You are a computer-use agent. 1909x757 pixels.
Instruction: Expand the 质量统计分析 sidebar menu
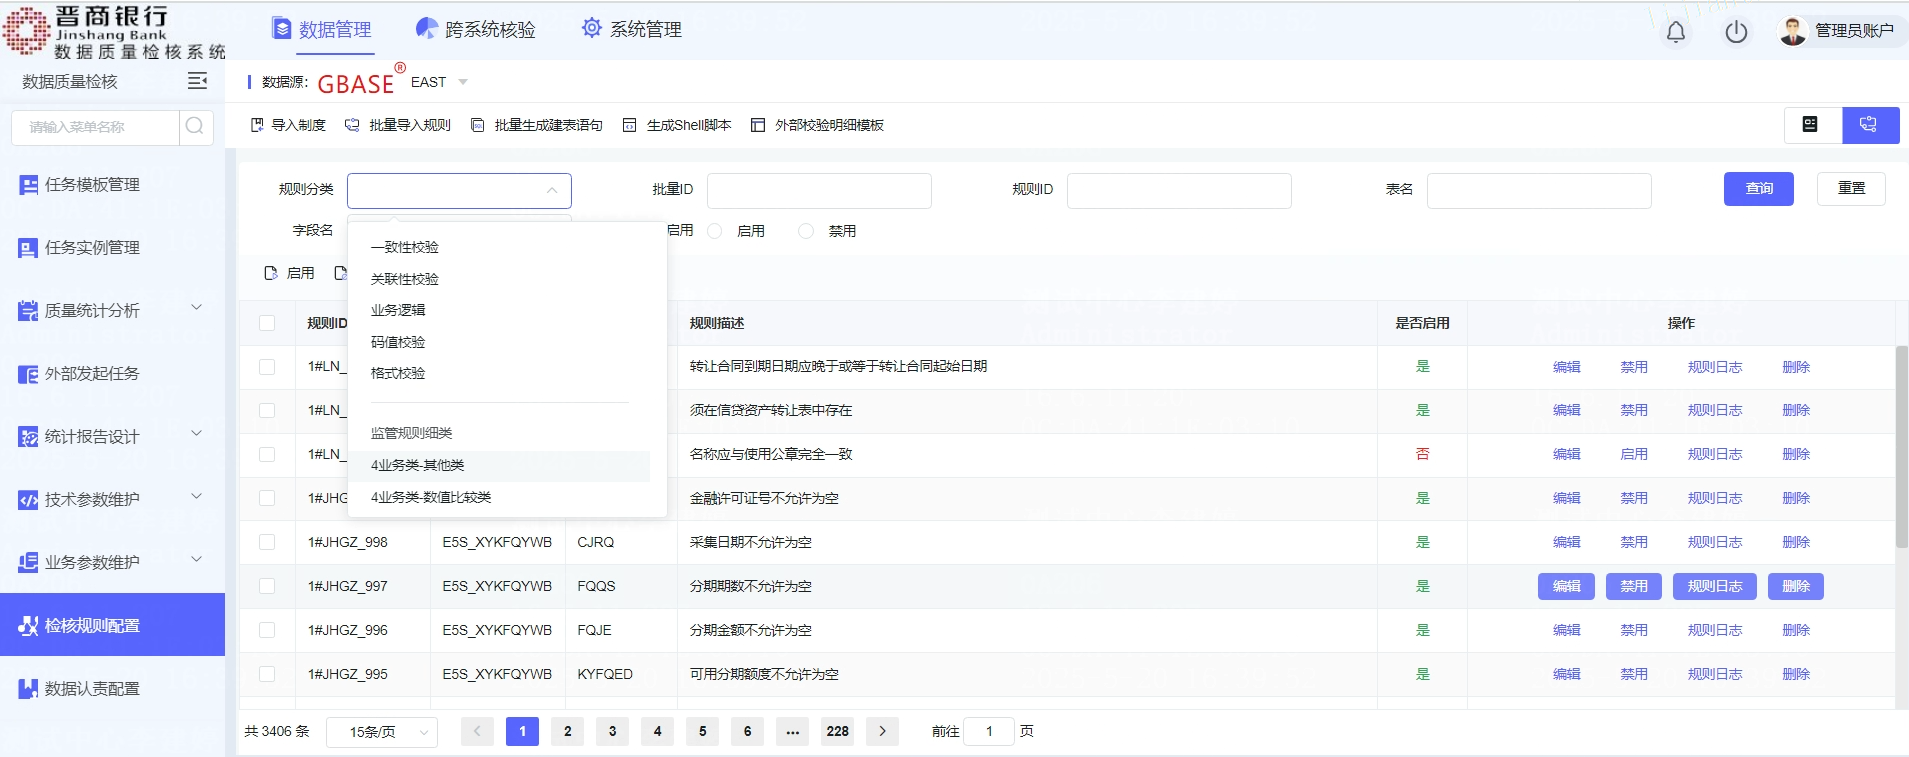112,311
